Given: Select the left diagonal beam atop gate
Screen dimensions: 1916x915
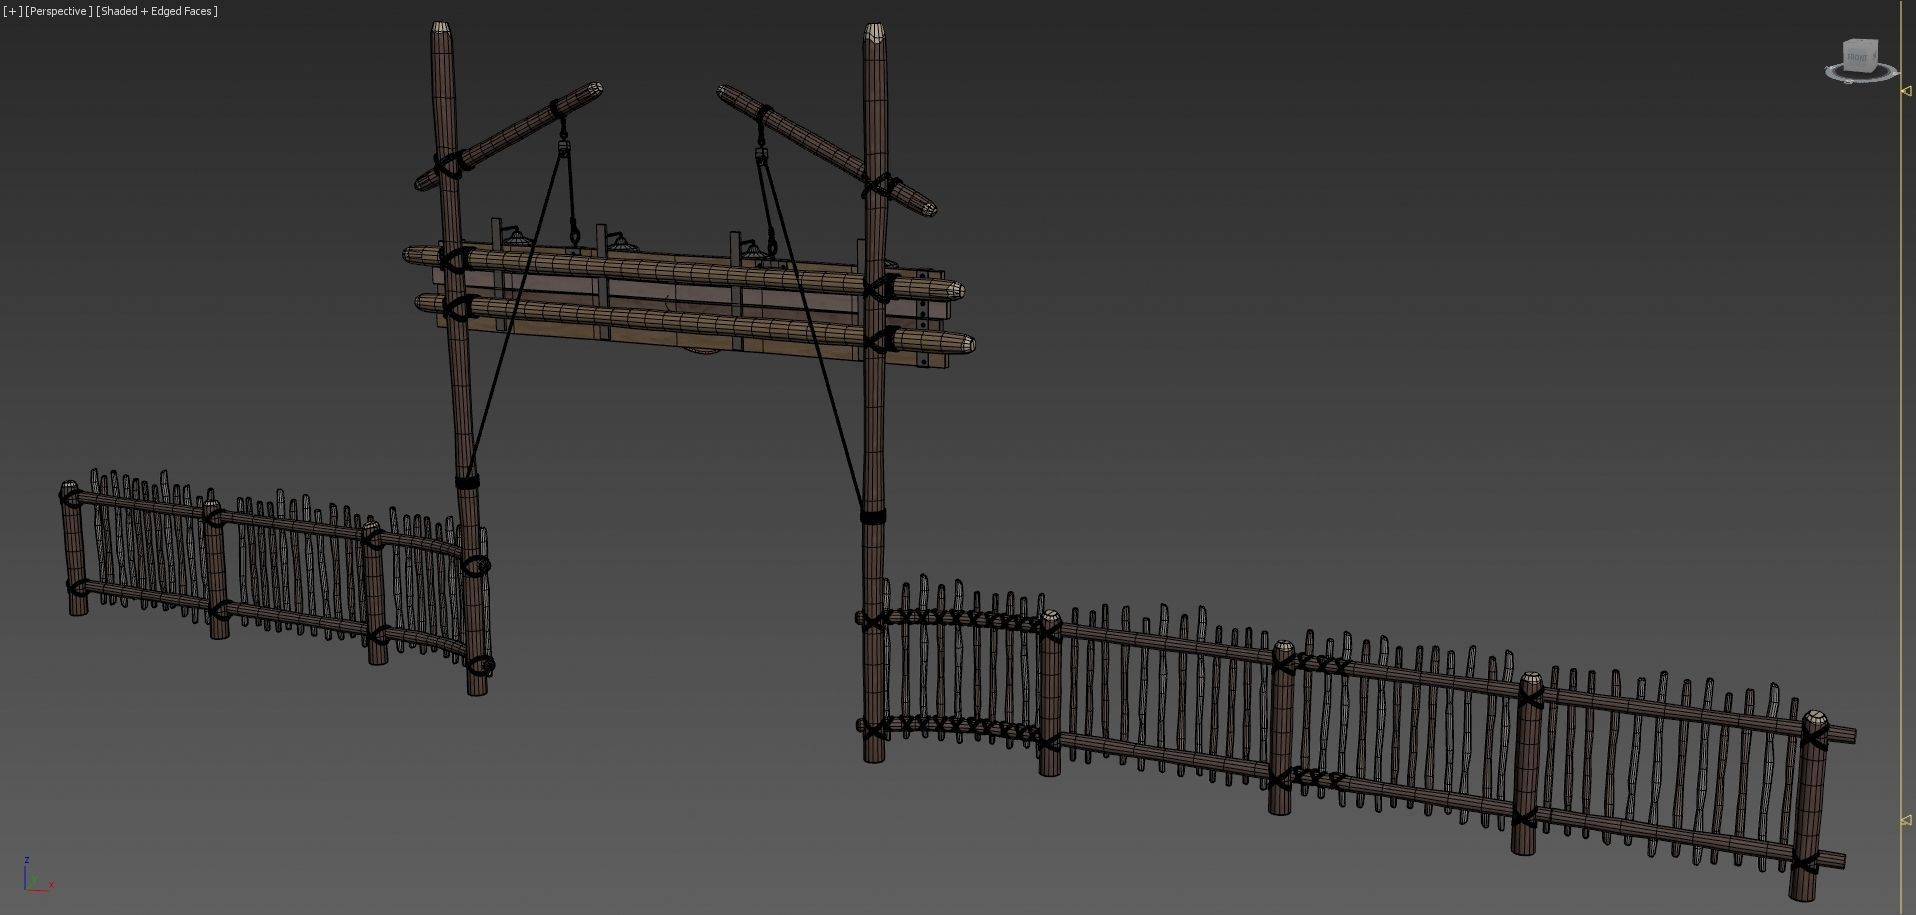Looking at the screenshot, I should [x=509, y=136].
